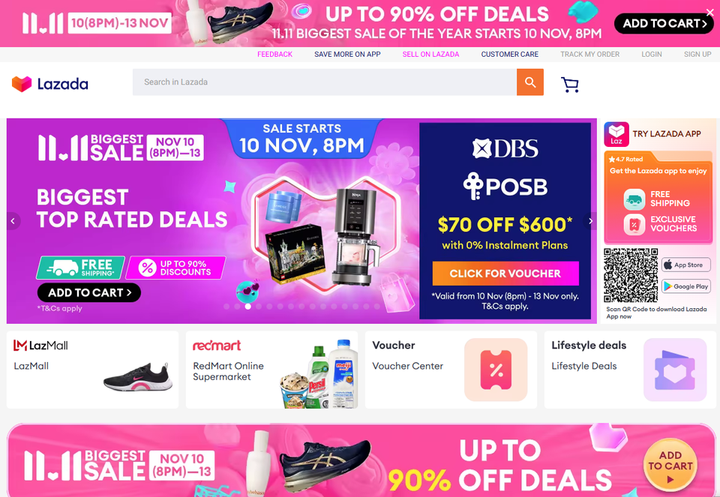Viewport: 720px width, 497px height.
Task: Click the Laz app icon beside Try Lazada App
Action: pos(616,134)
